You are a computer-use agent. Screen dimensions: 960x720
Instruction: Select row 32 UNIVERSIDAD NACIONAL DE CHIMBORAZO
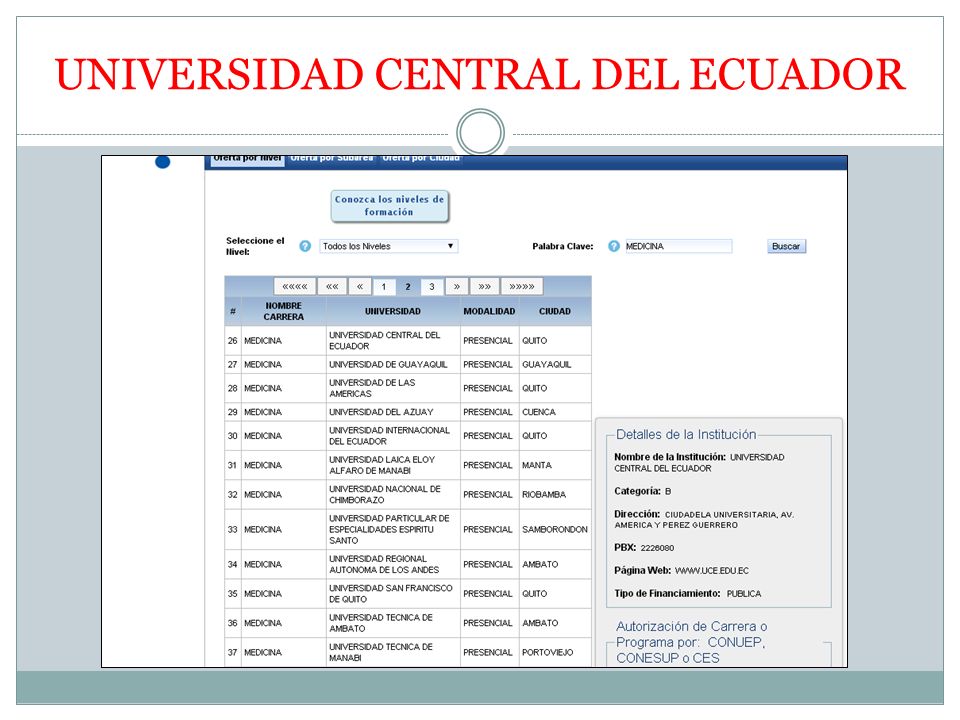(x=408, y=495)
